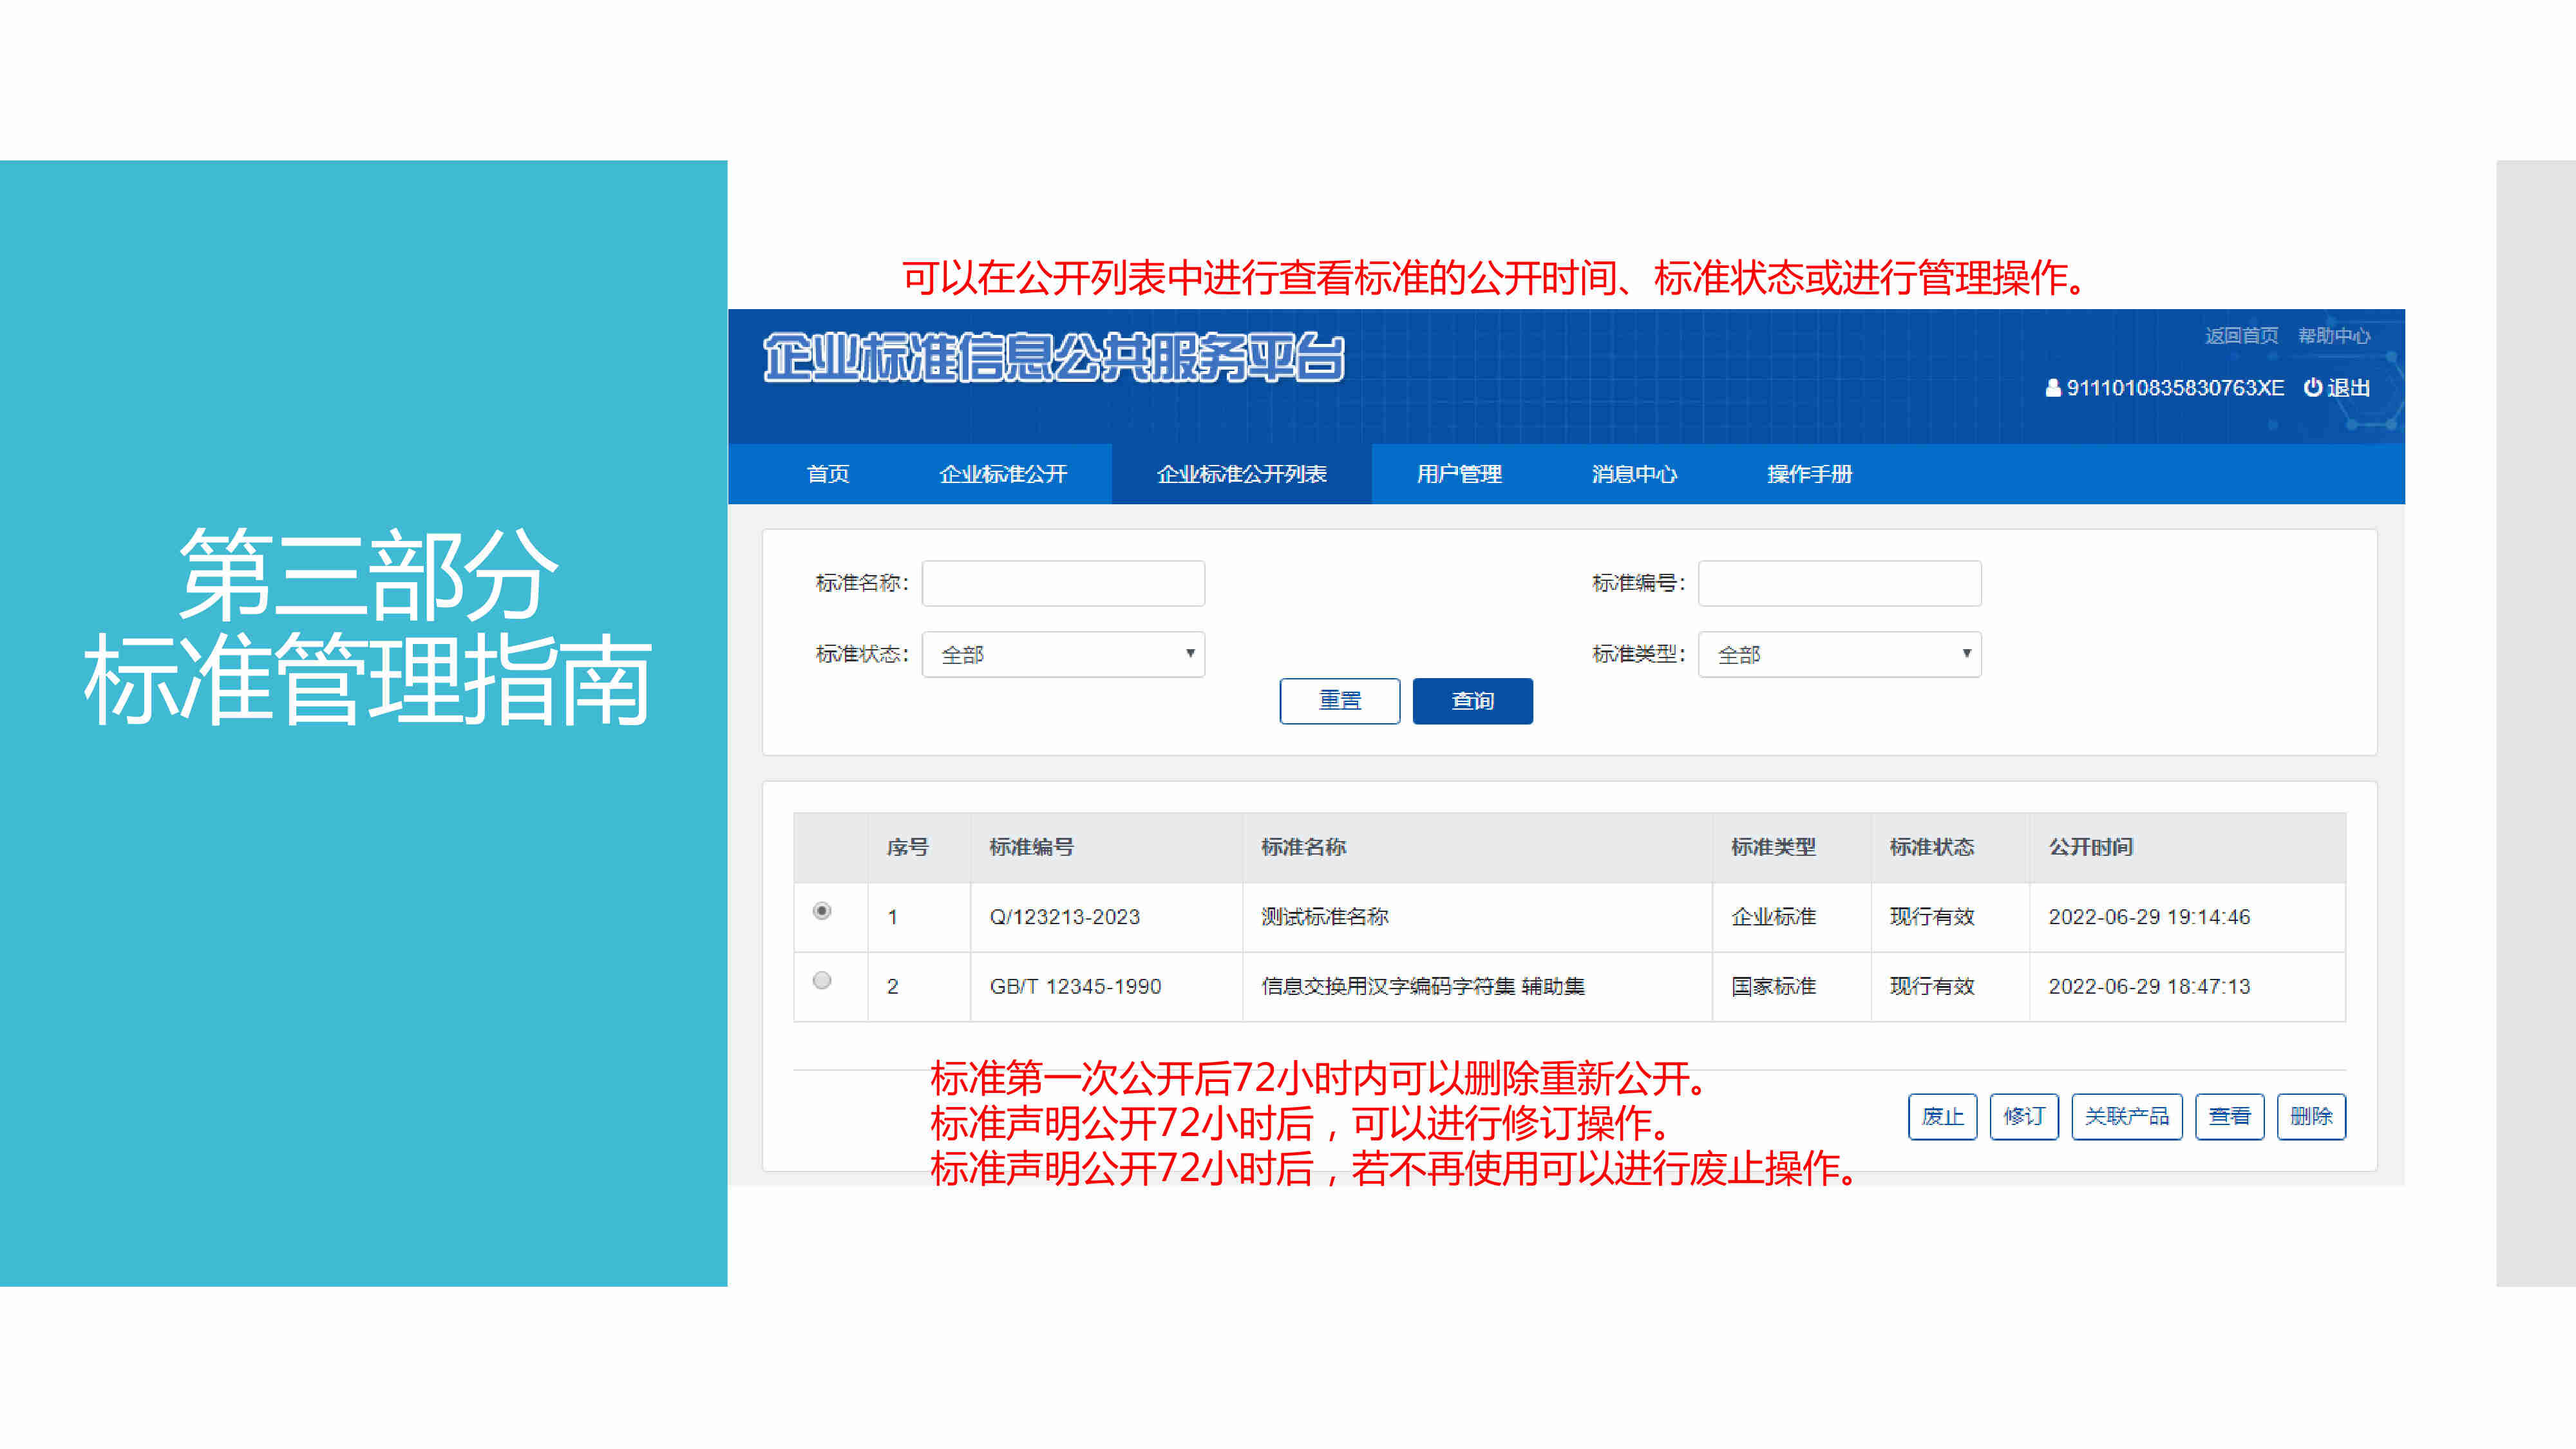
Task: Click the 企业标准信息公共服务平台 logo title
Action: tap(1054, 358)
